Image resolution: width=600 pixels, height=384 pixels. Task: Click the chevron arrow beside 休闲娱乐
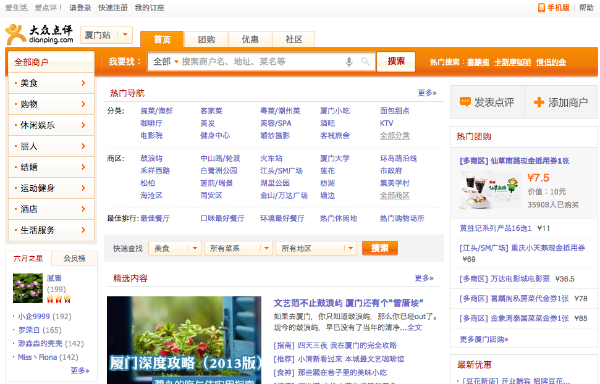[83, 125]
